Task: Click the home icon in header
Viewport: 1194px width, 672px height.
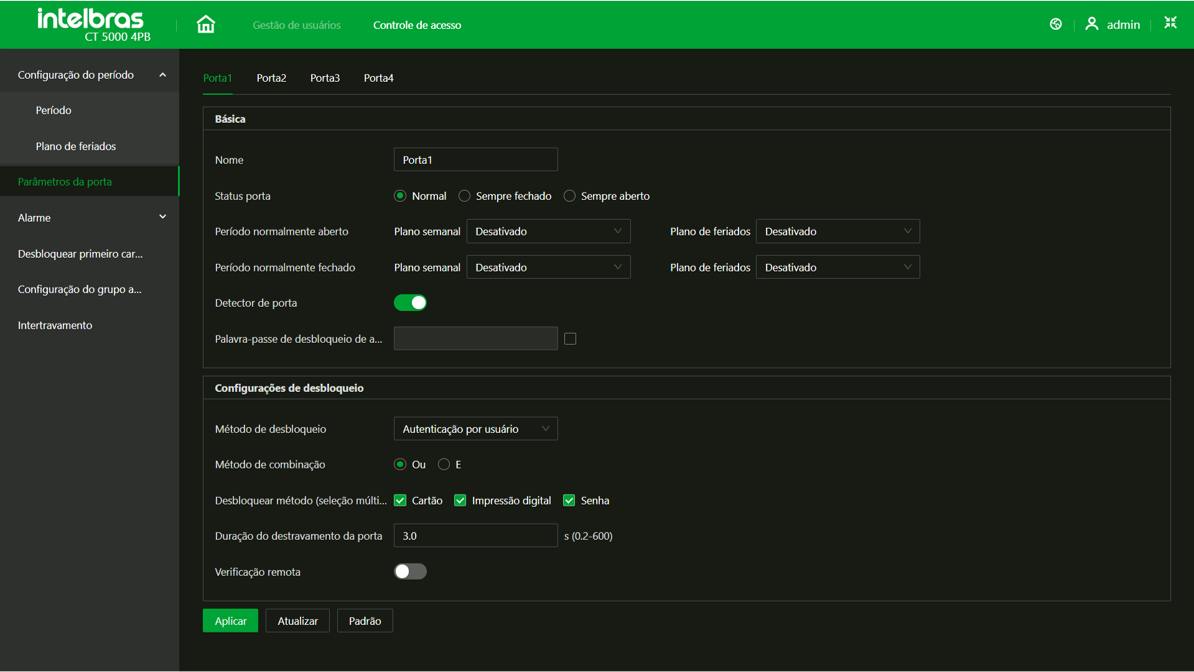Action: [206, 24]
